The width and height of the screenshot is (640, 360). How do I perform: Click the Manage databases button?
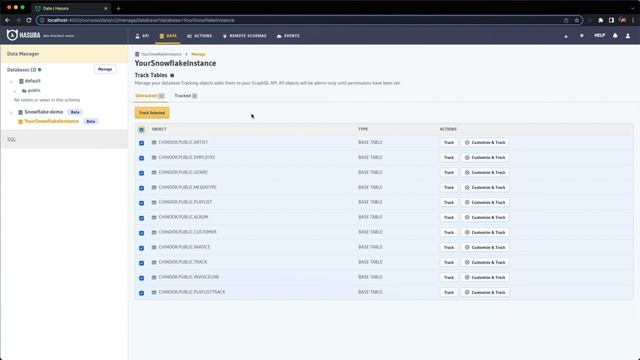point(105,69)
